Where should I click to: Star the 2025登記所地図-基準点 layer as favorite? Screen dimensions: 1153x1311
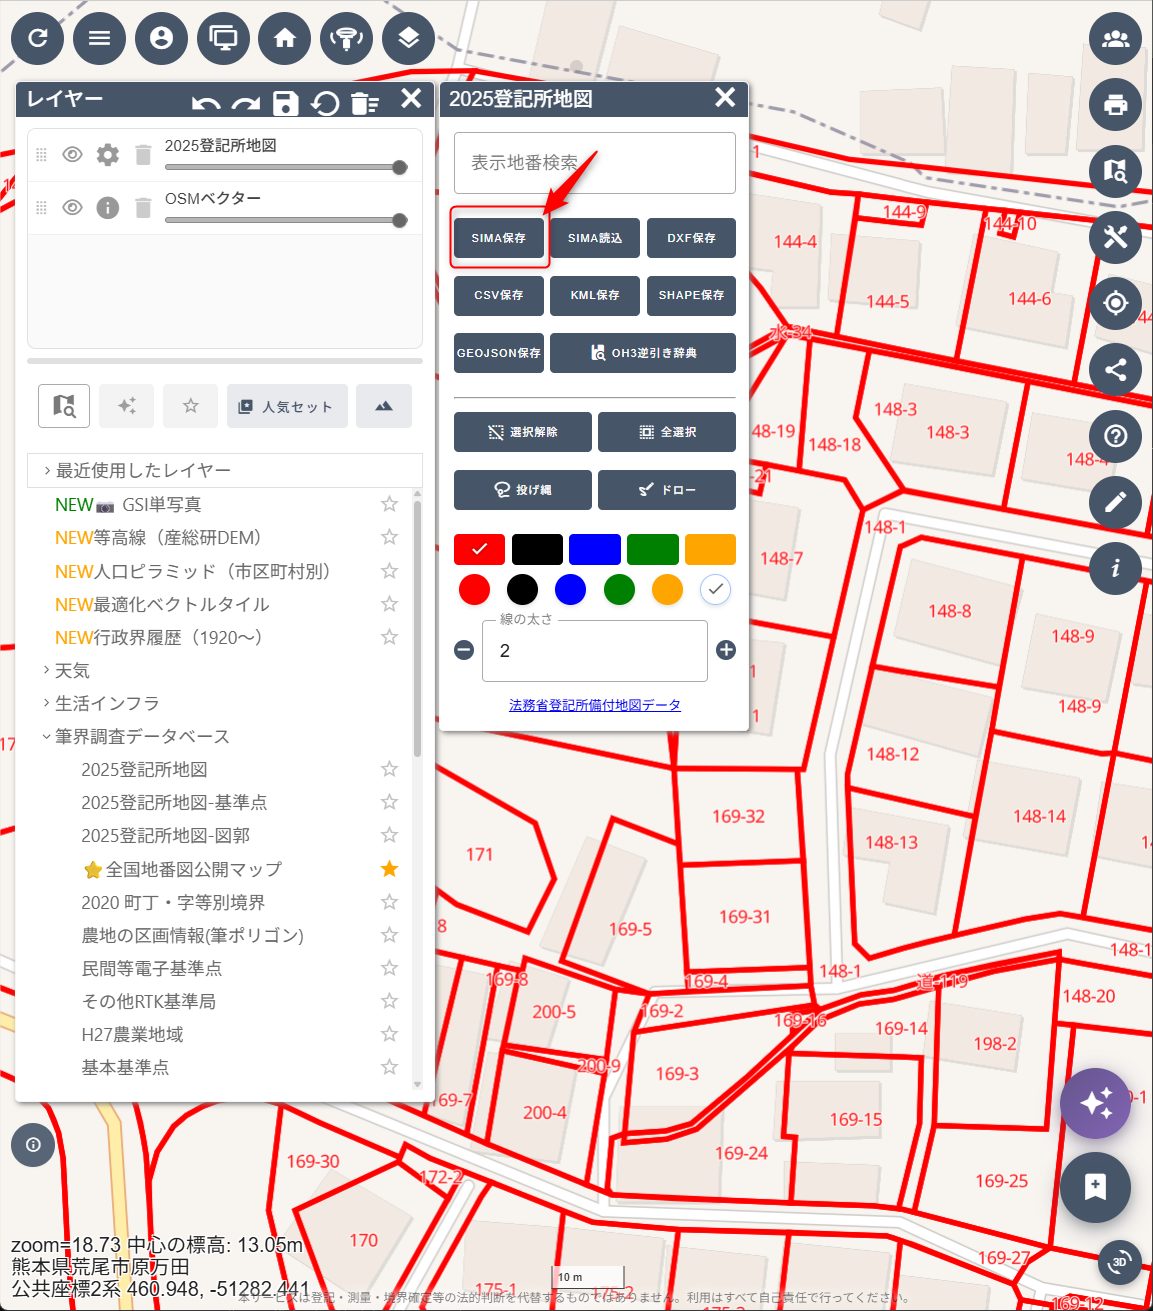389,802
